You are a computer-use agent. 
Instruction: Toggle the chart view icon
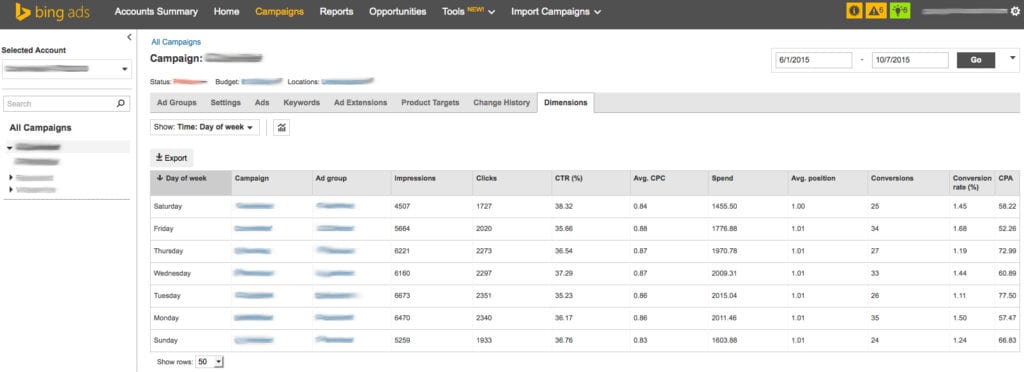click(281, 127)
